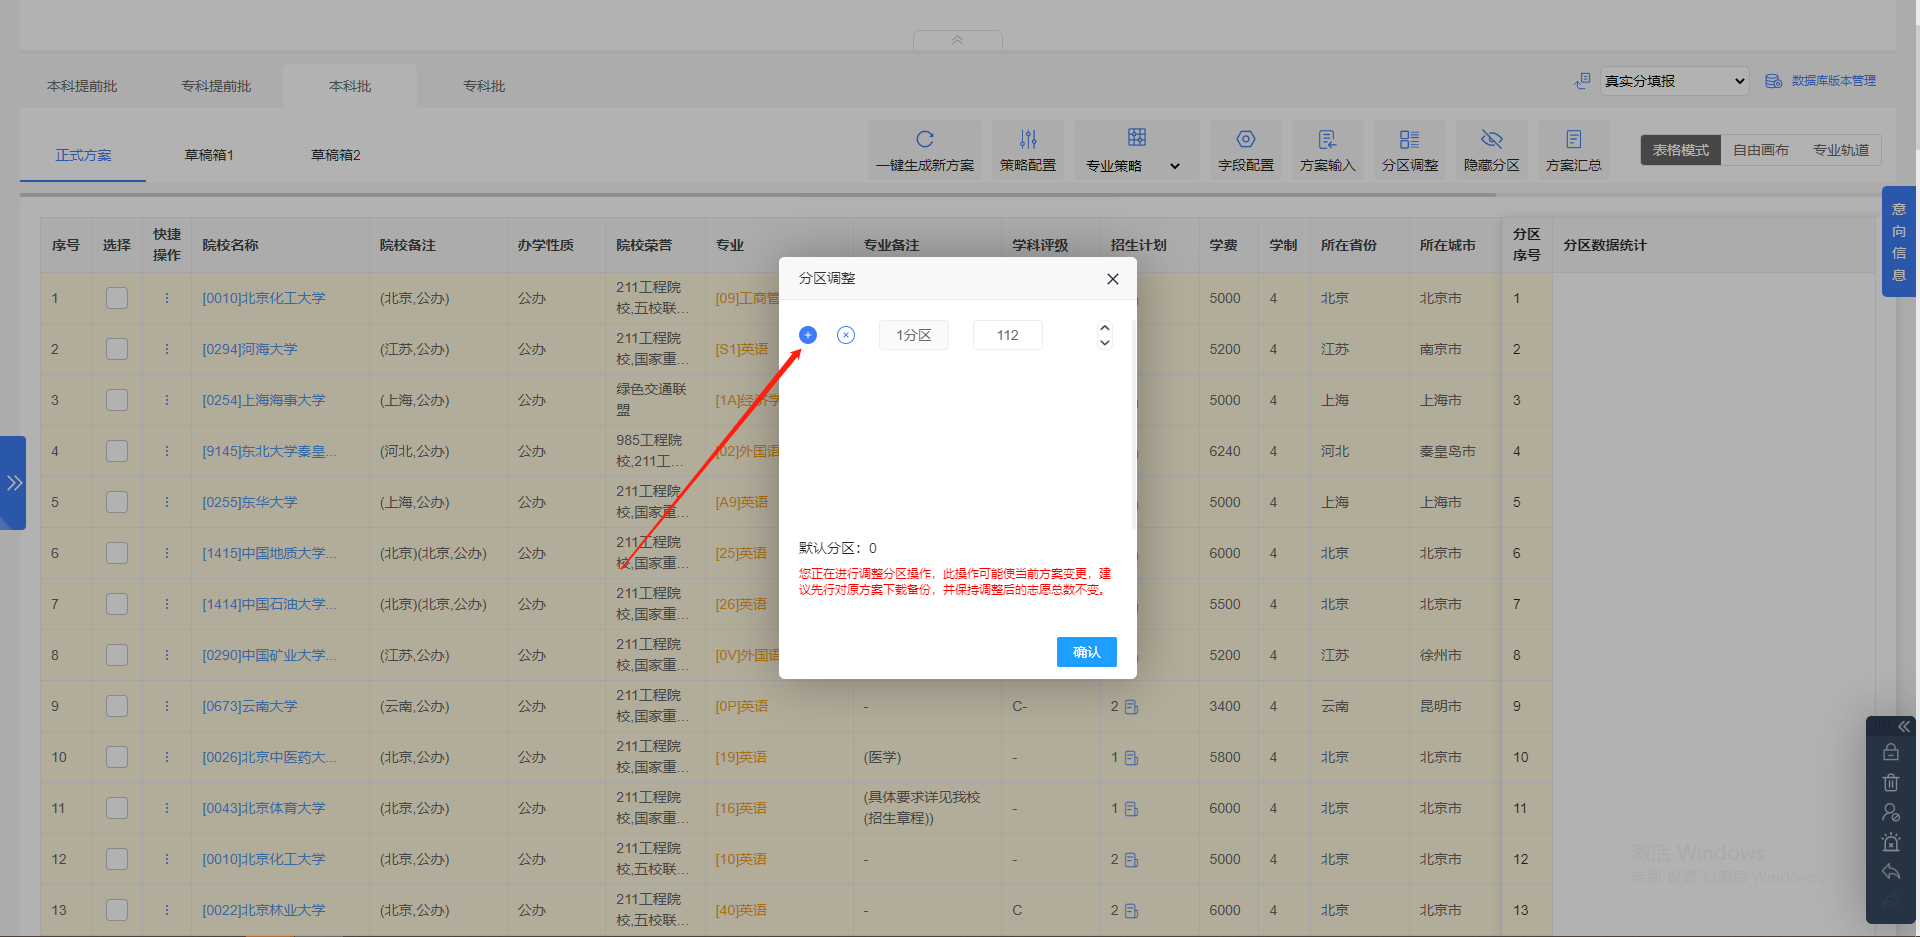
Task: Open the 1分区 partition selector
Action: pyautogui.click(x=913, y=334)
